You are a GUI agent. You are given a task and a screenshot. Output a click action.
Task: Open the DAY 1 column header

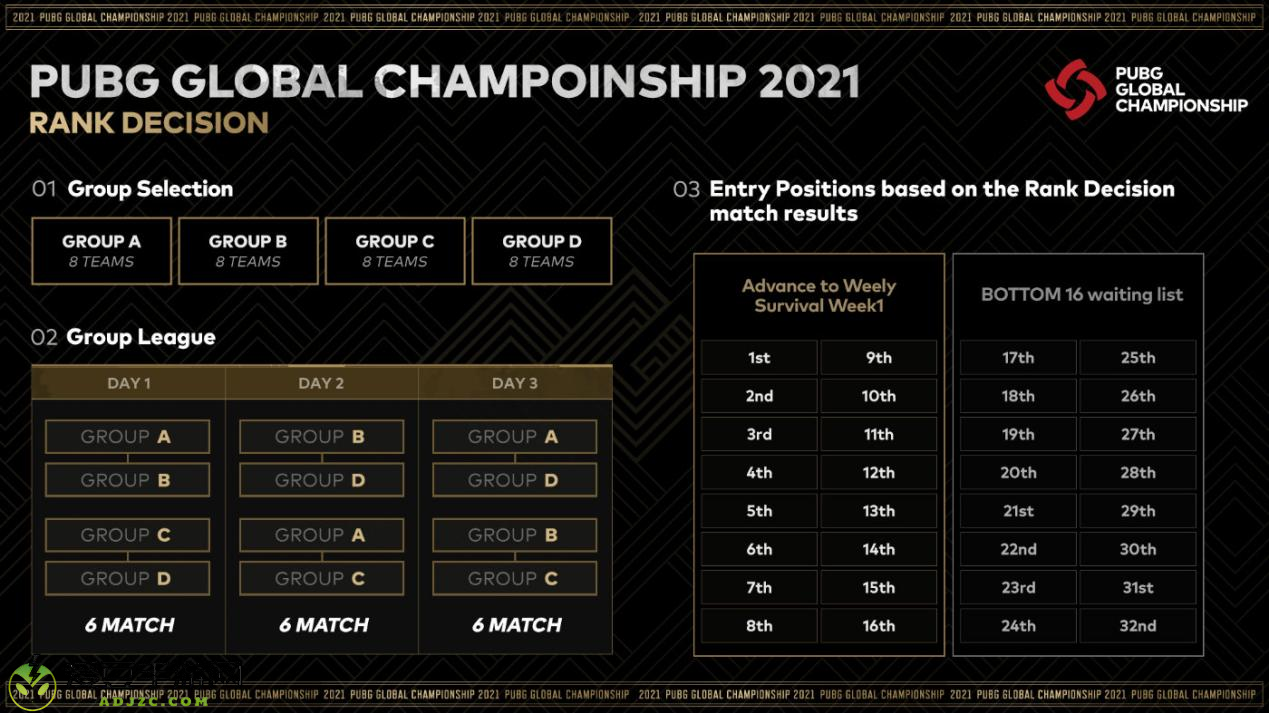(129, 383)
